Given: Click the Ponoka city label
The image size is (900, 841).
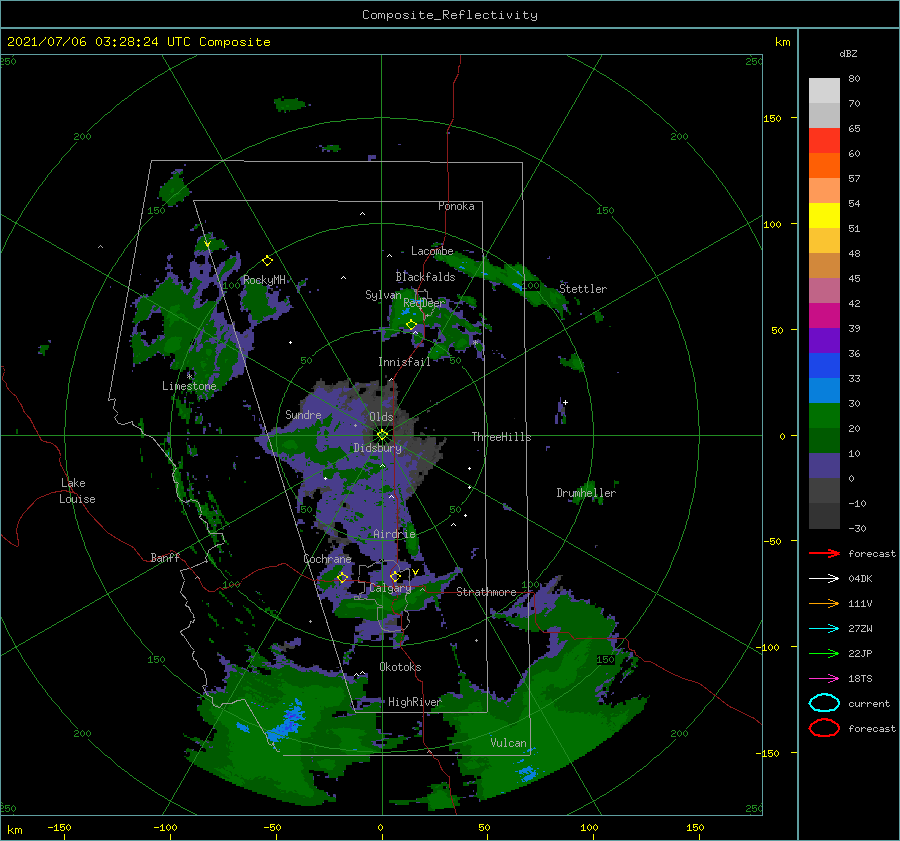Looking at the screenshot, I should pos(456,206).
